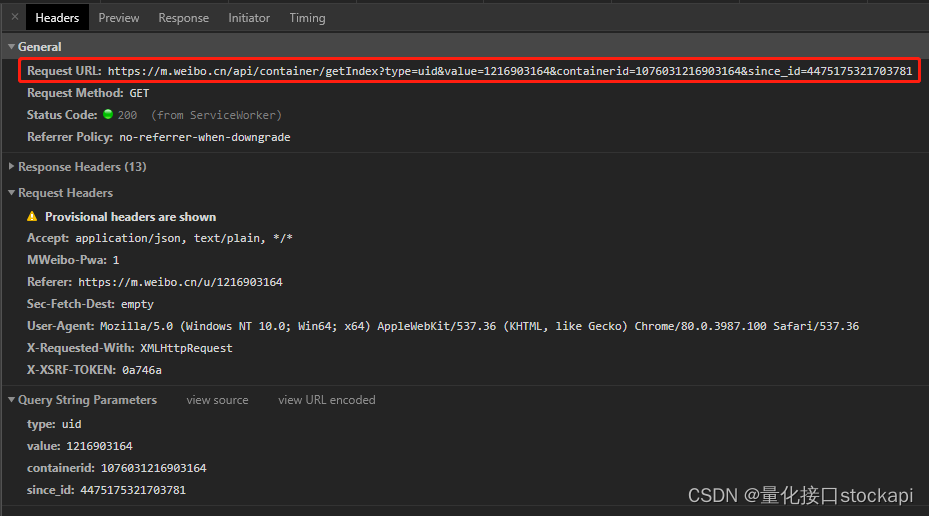Click the MWeibo-Pwa header row
929x516 pixels.
point(73,260)
